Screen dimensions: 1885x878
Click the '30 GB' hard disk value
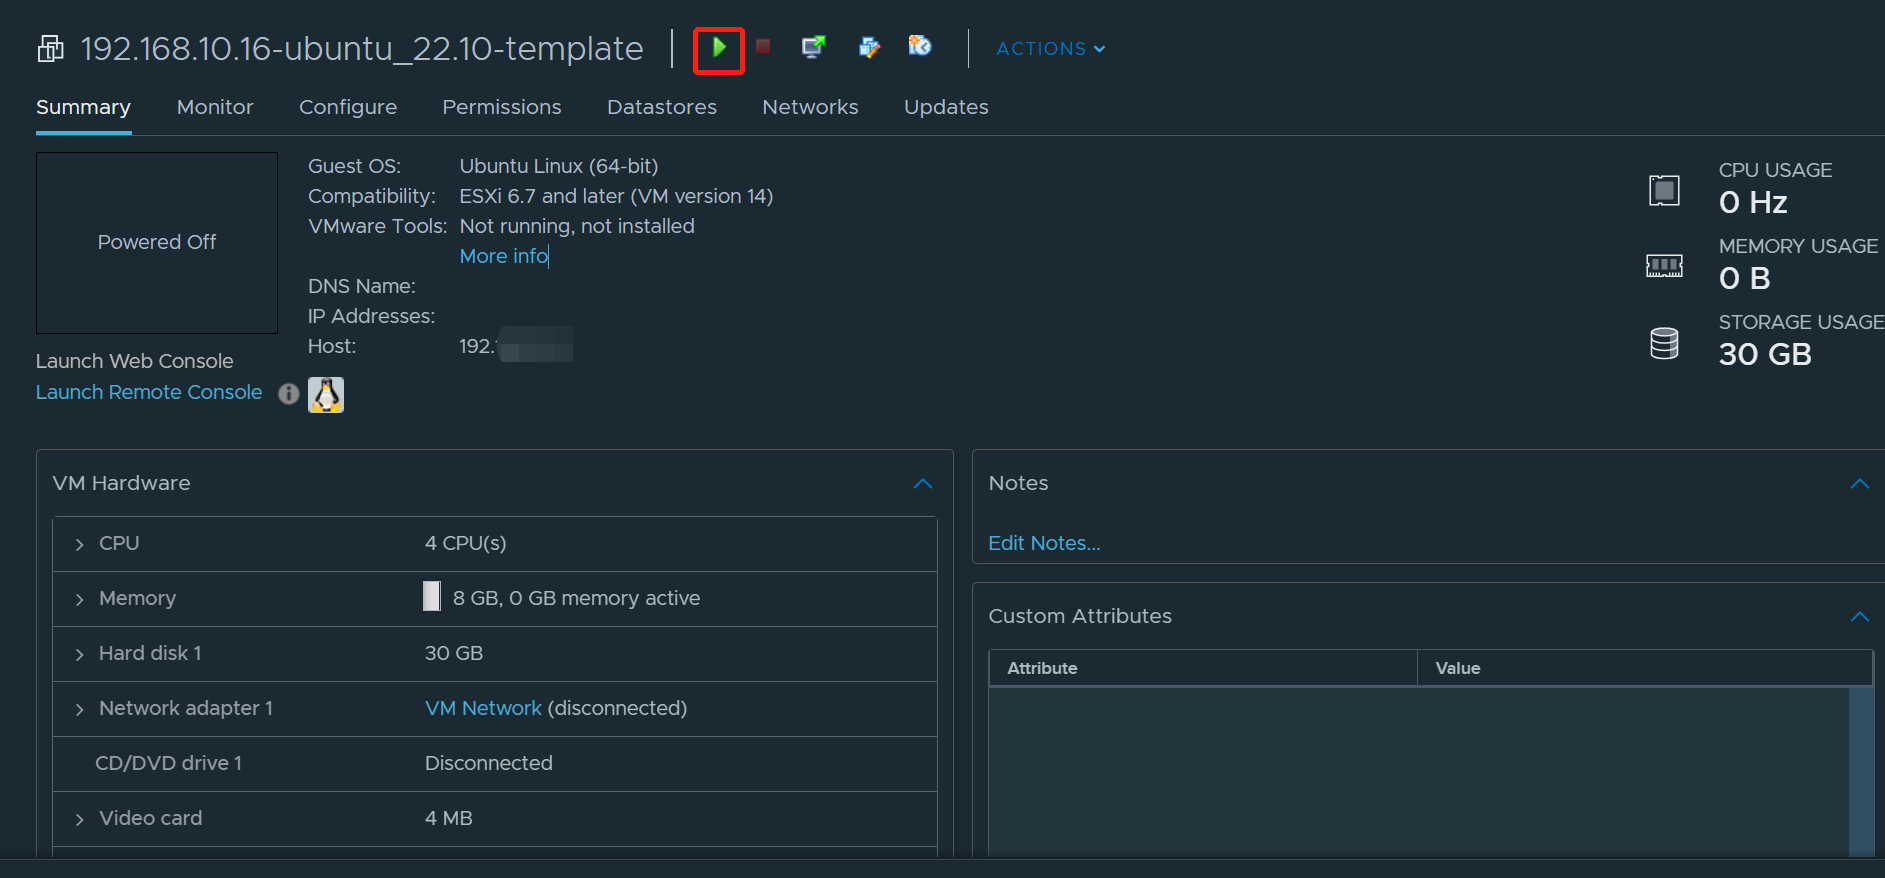coord(454,653)
